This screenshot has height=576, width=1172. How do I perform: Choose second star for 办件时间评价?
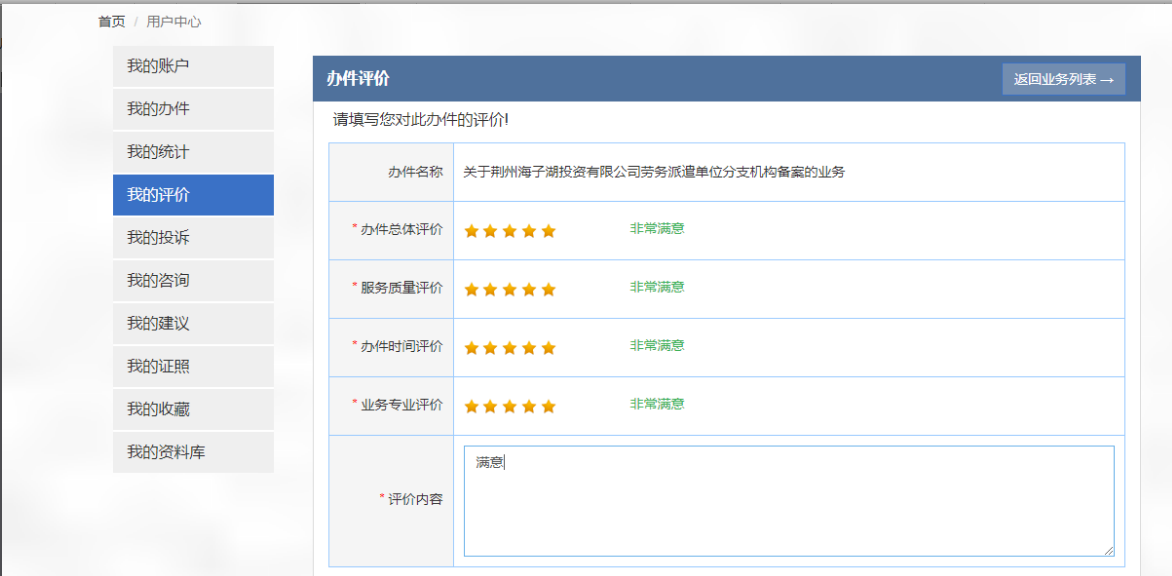point(491,348)
